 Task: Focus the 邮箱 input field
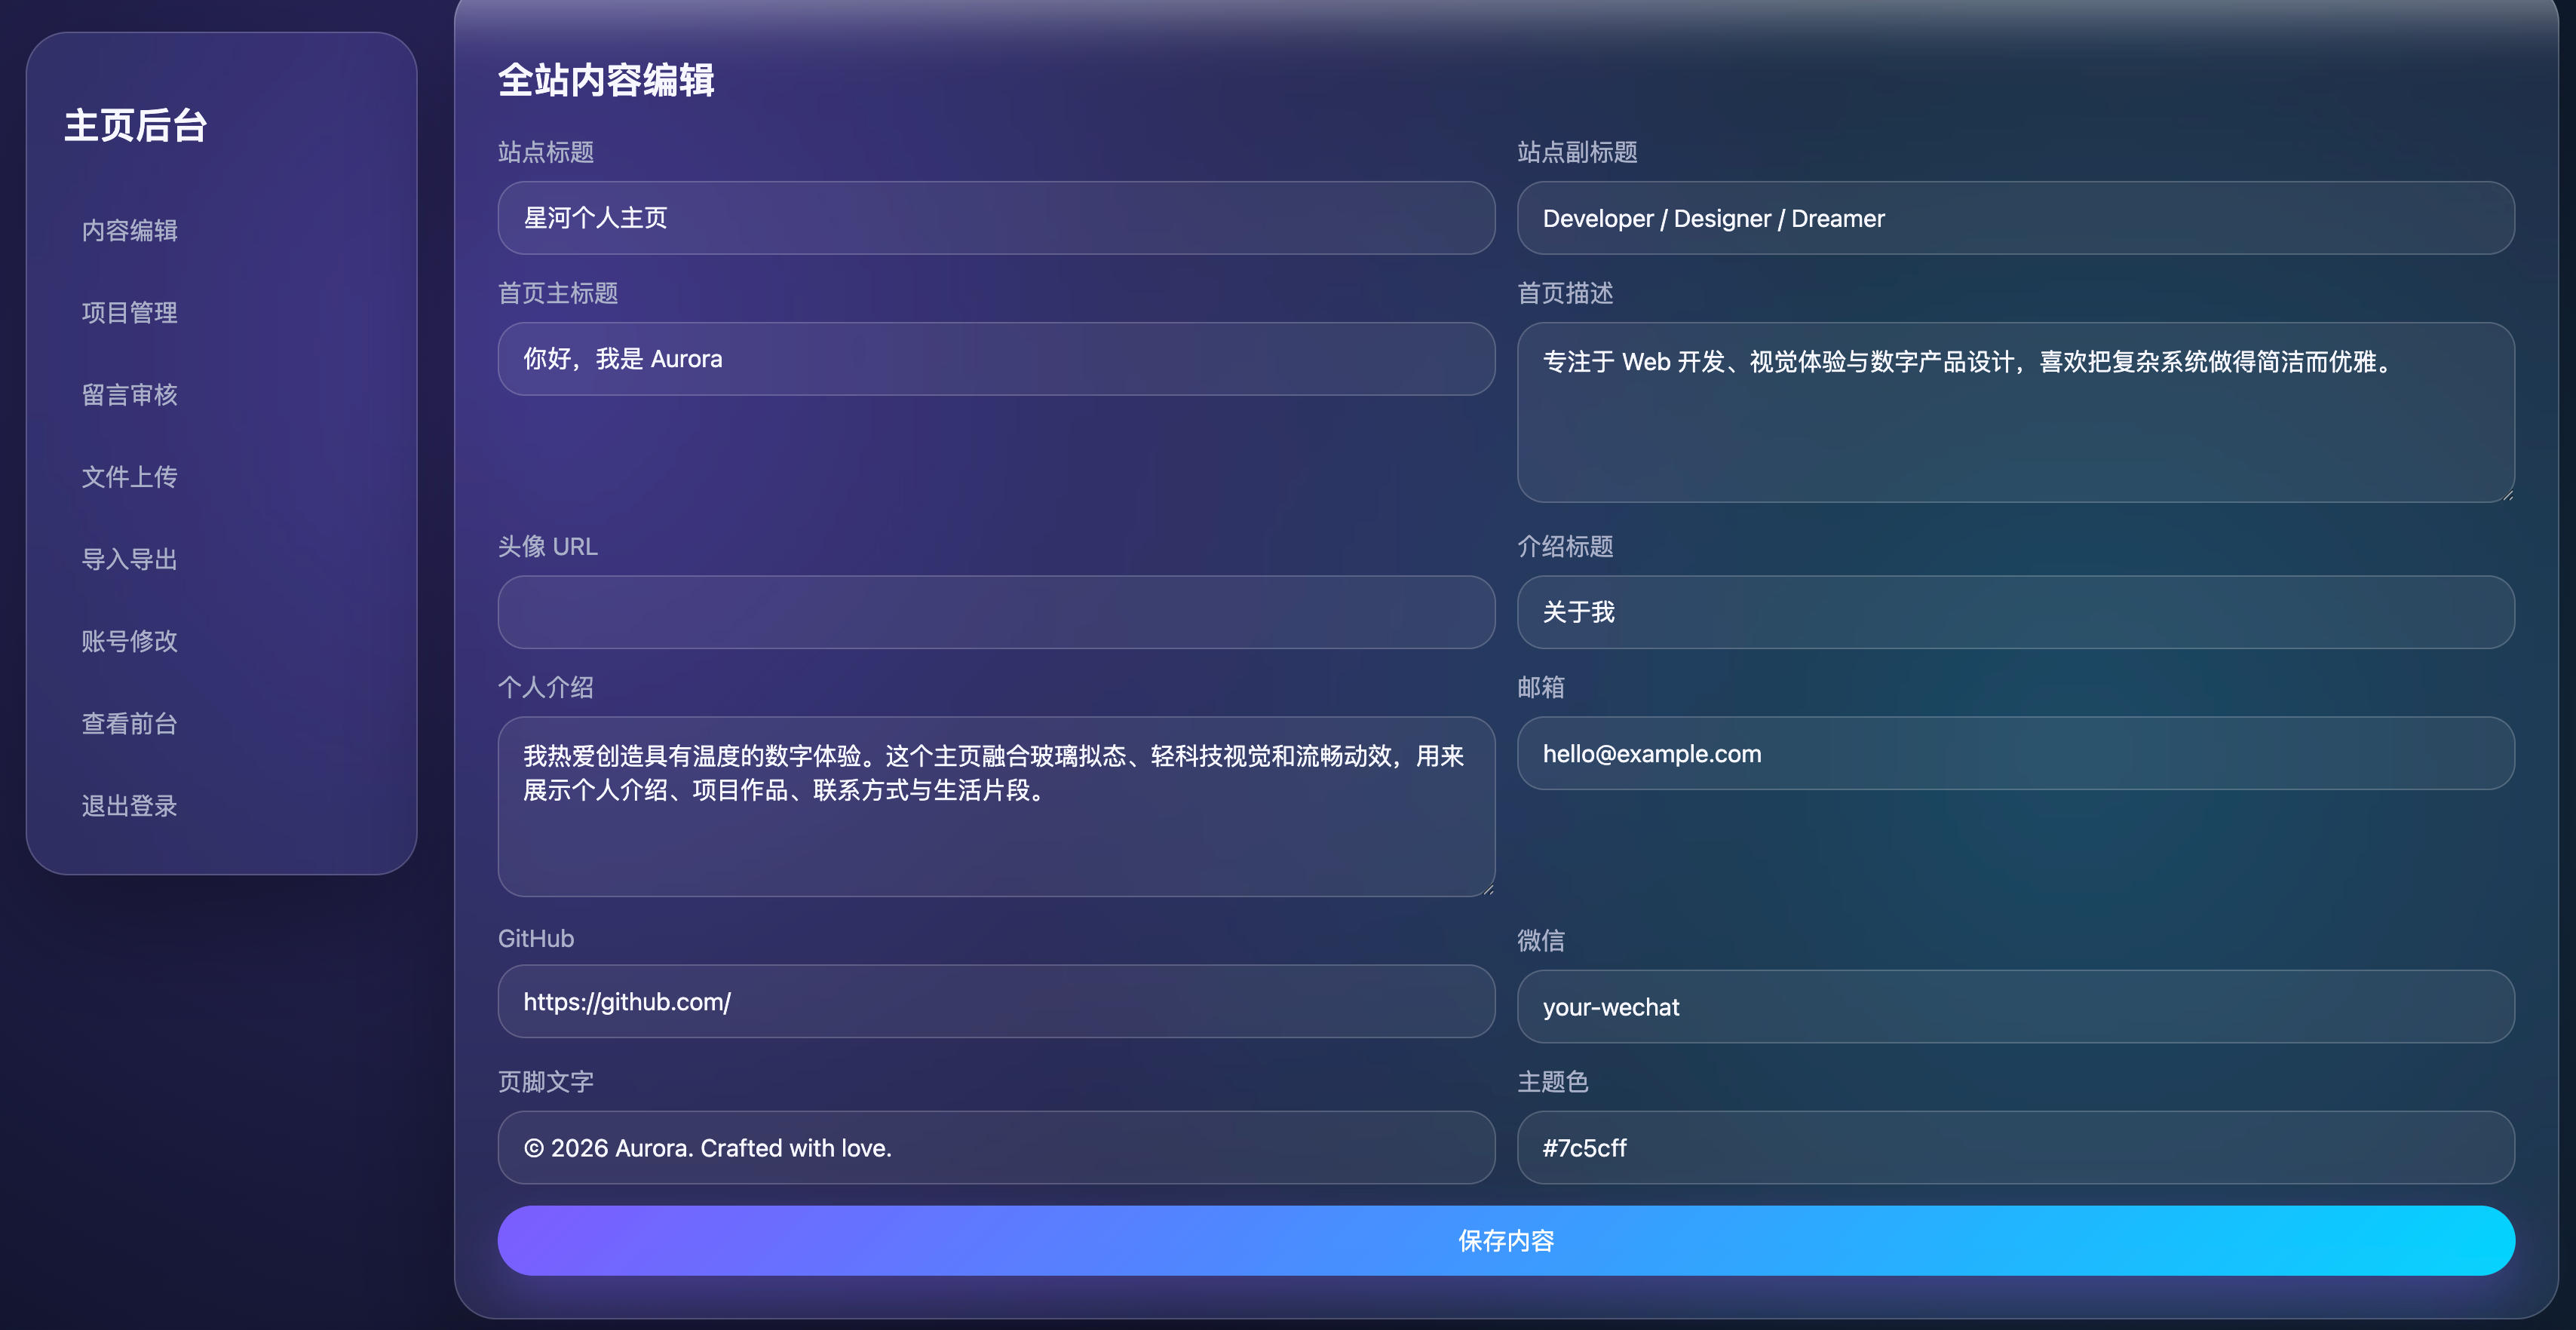[x=2015, y=753]
